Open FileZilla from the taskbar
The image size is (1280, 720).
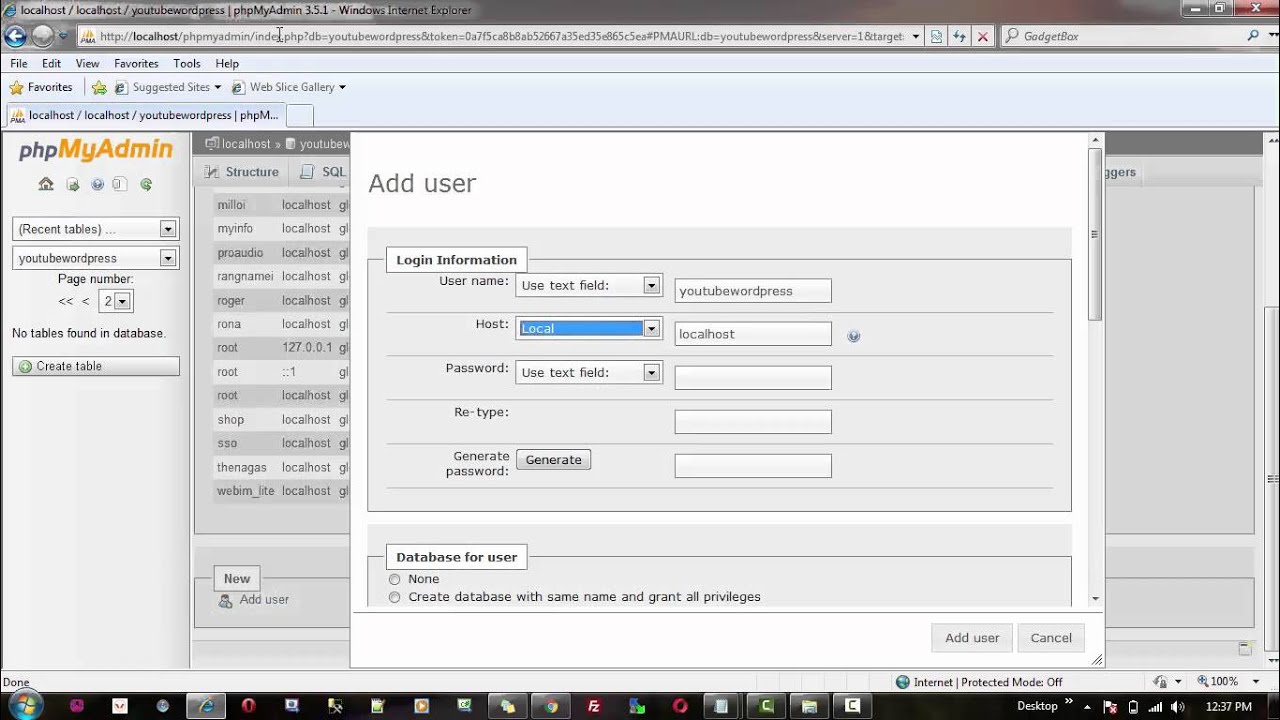tap(594, 706)
